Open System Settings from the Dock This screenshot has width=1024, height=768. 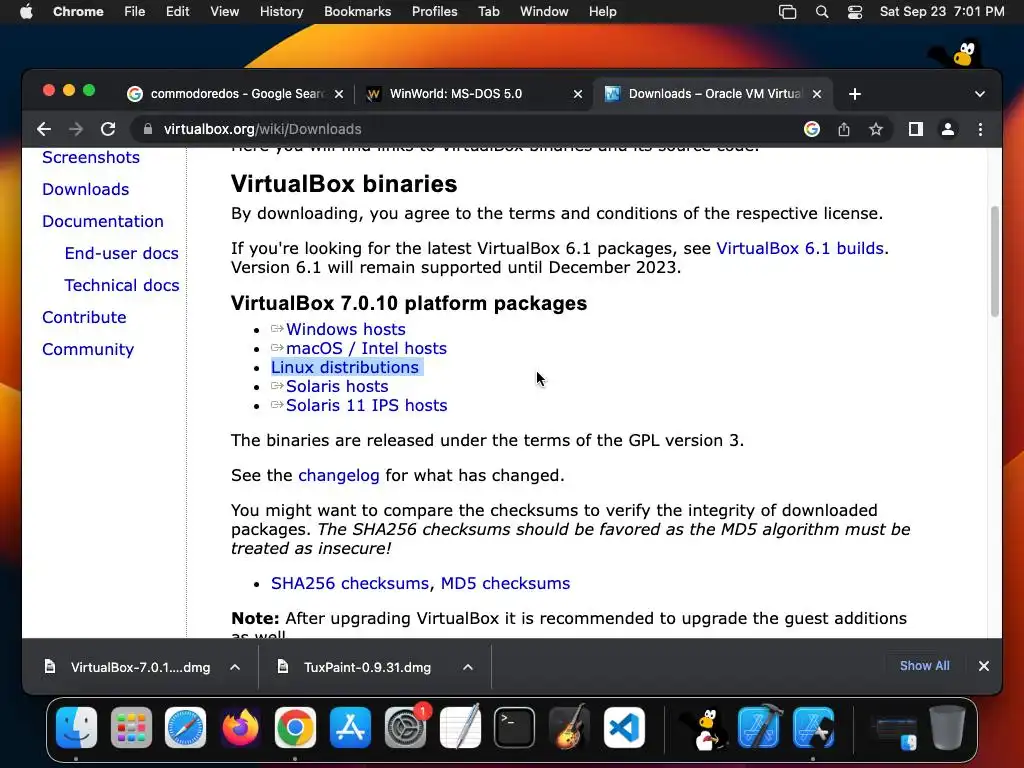[405, 728]
